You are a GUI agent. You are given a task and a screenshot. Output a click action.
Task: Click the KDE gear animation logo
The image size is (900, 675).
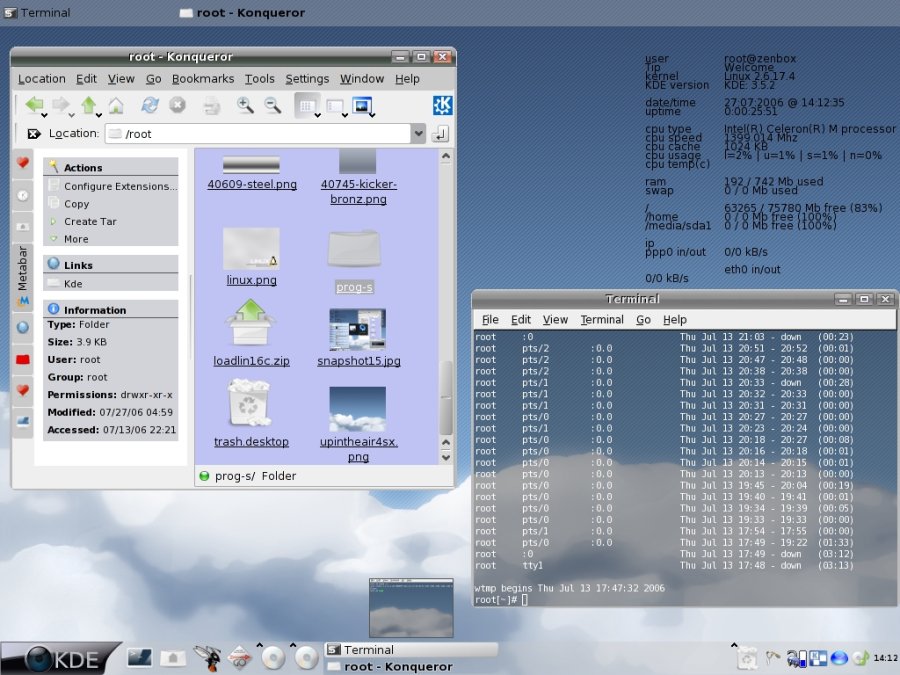443,105
